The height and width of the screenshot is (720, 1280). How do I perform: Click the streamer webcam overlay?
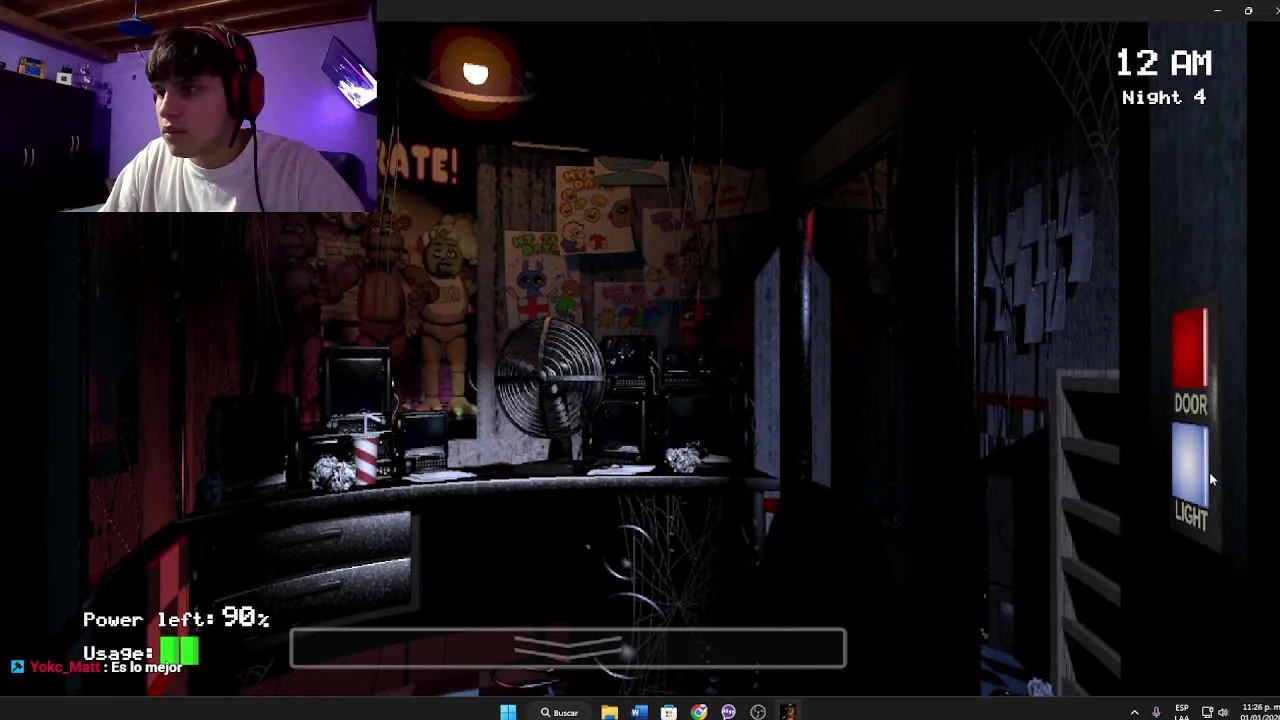[x=188, y=106]
